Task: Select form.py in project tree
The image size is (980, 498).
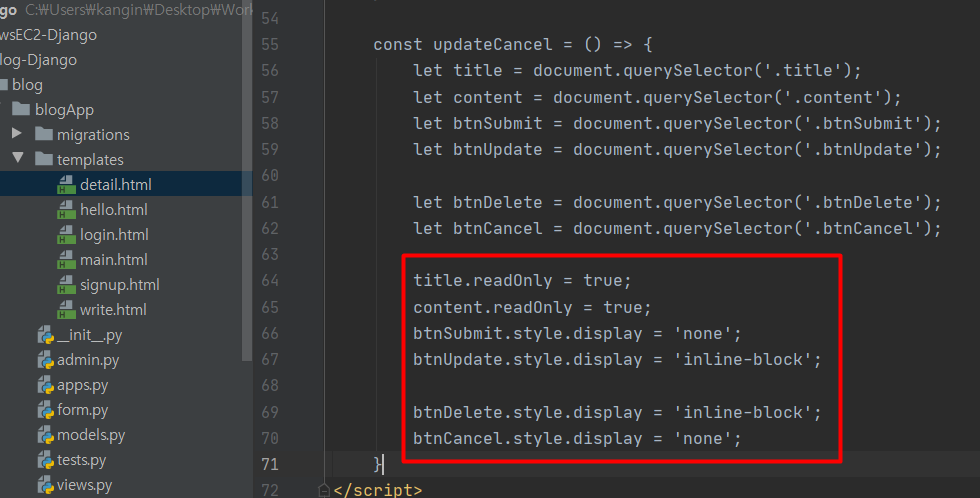Action: [82, 411]
